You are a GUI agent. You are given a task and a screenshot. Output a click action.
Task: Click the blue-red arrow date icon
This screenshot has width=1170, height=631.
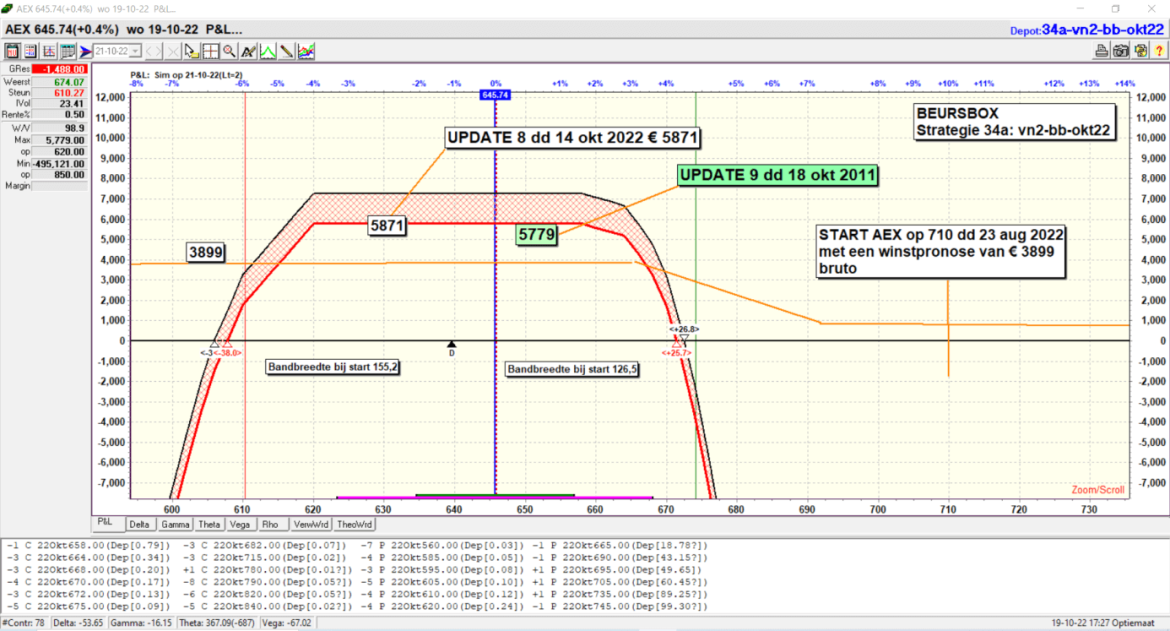point(86,51)
